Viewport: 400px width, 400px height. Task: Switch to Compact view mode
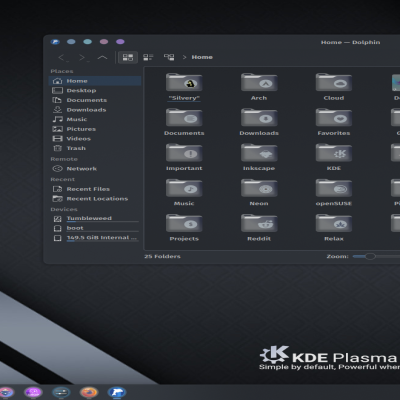[148, 57]
